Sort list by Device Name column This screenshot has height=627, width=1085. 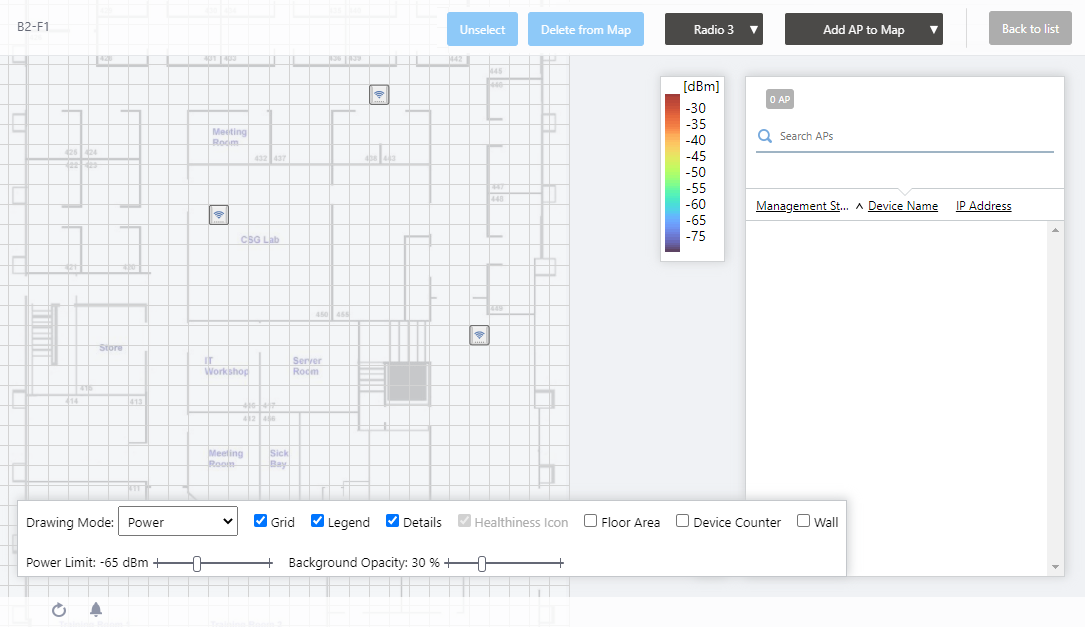[902, 206]
